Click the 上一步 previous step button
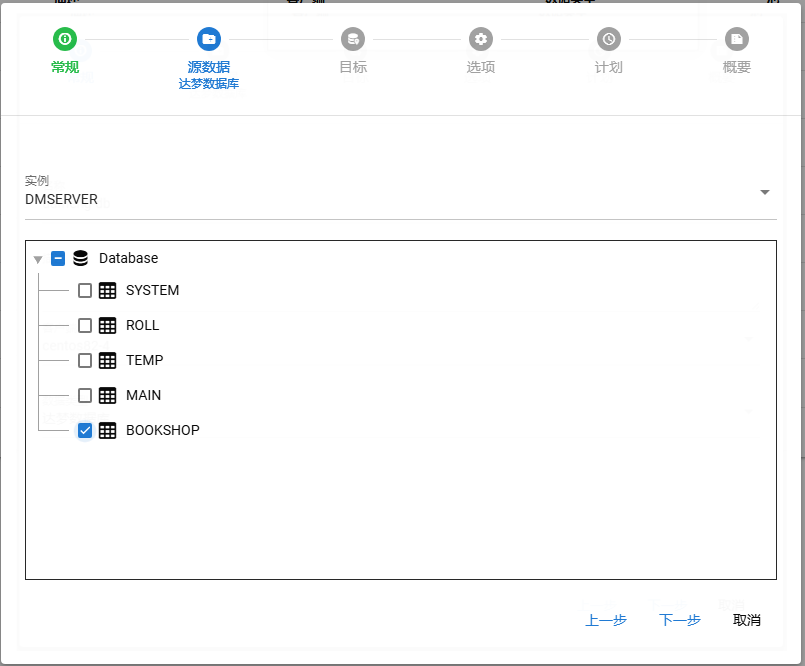 tap(606, 620)
